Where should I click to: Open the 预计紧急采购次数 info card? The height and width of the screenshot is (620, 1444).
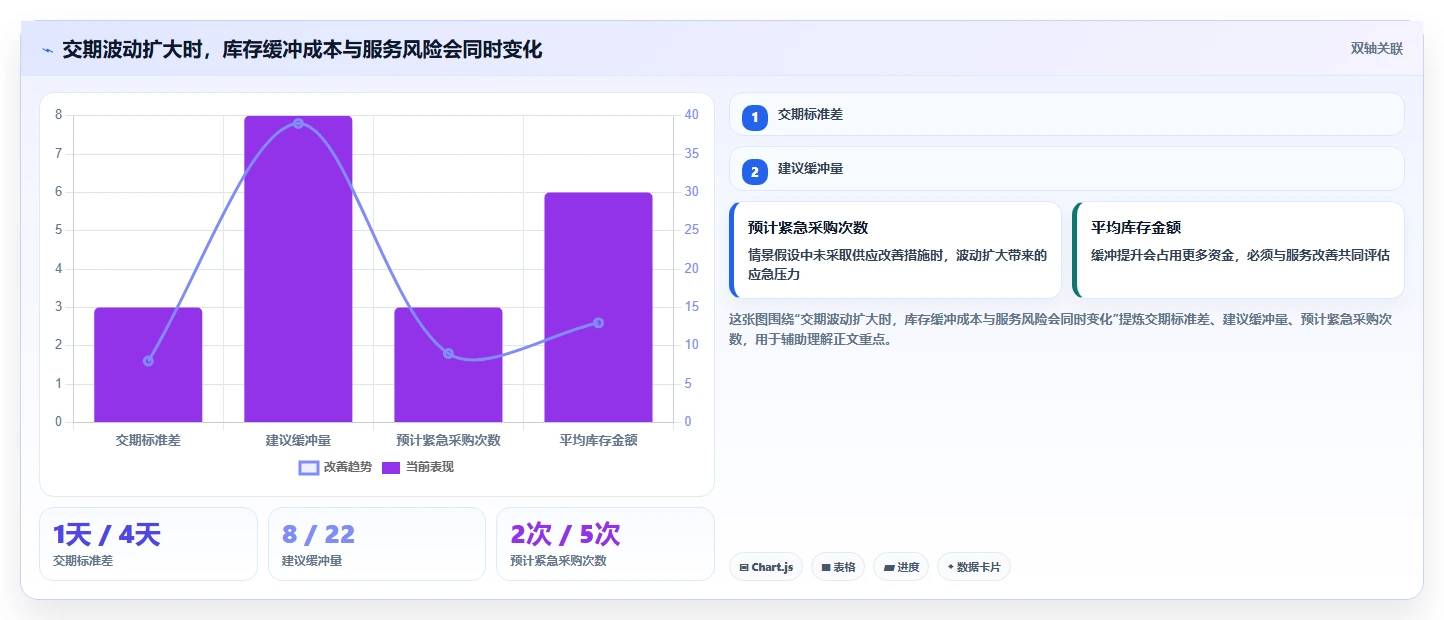pos(896,250)
